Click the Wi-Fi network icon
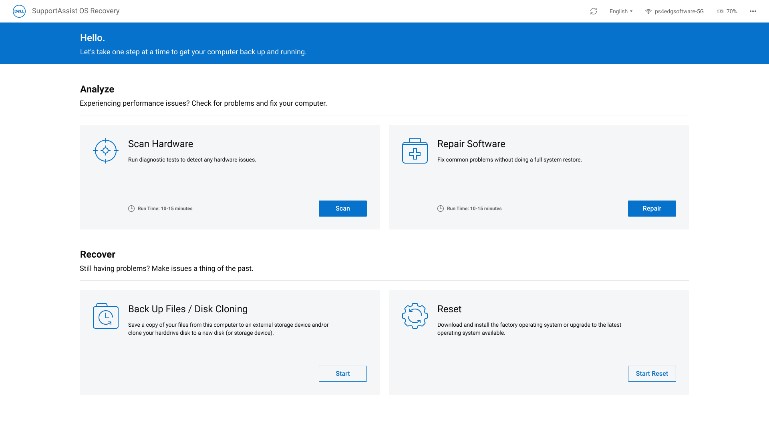 tap(648, 11)
